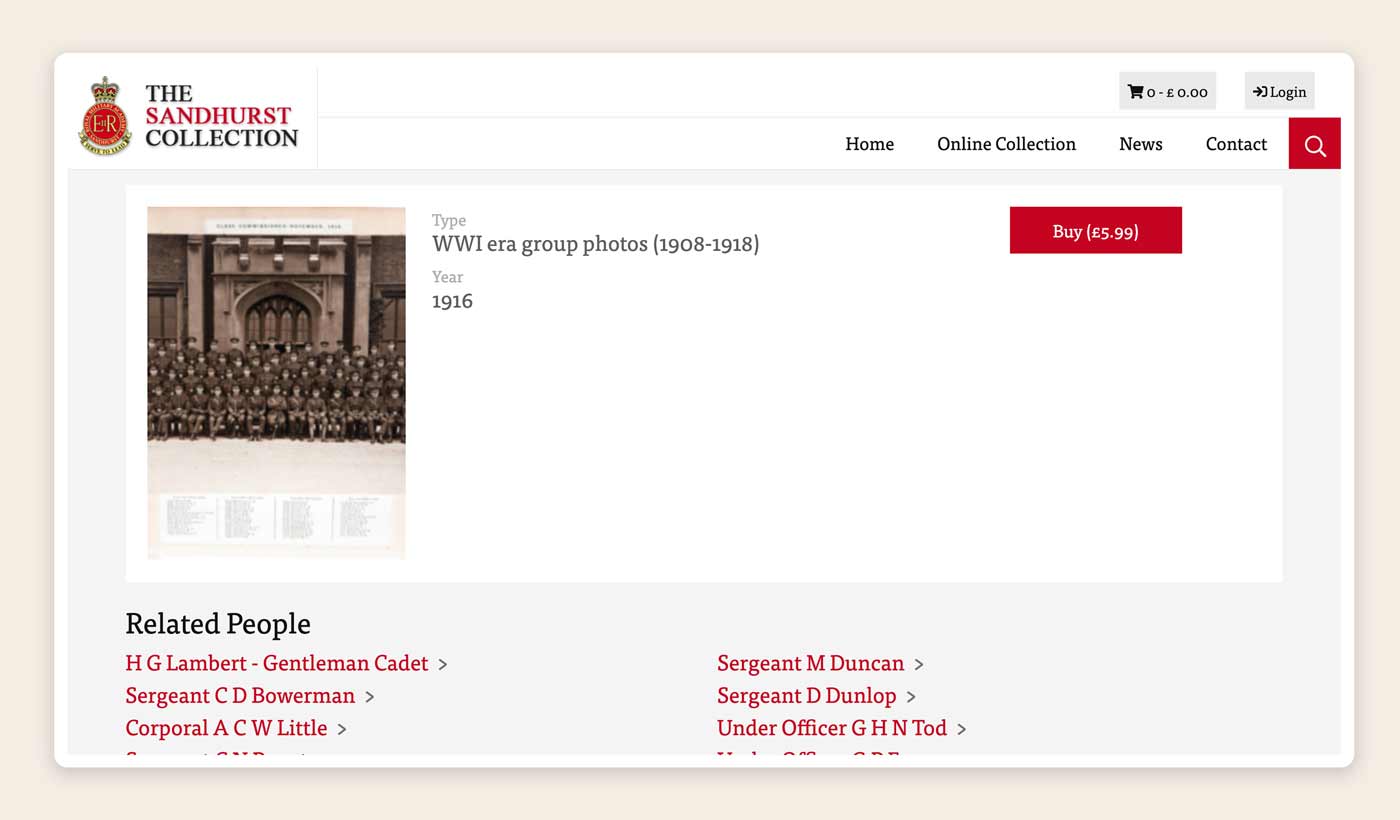The width and height of the screenshot is (1400, 820).
Task: Open the Online Collection menu item
Action: click(x=1006, y=144)
